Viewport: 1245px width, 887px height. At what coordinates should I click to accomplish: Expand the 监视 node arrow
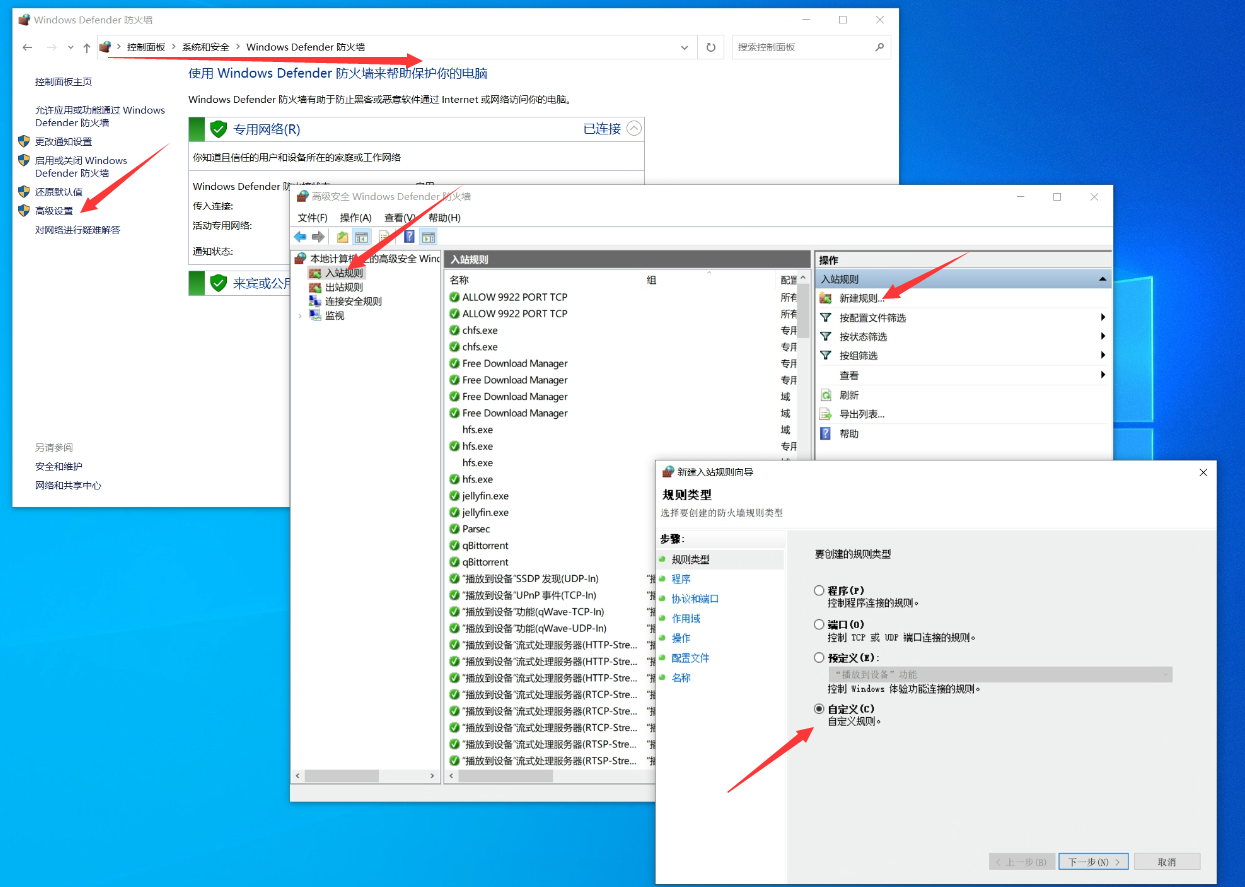(x=300, y=315)
